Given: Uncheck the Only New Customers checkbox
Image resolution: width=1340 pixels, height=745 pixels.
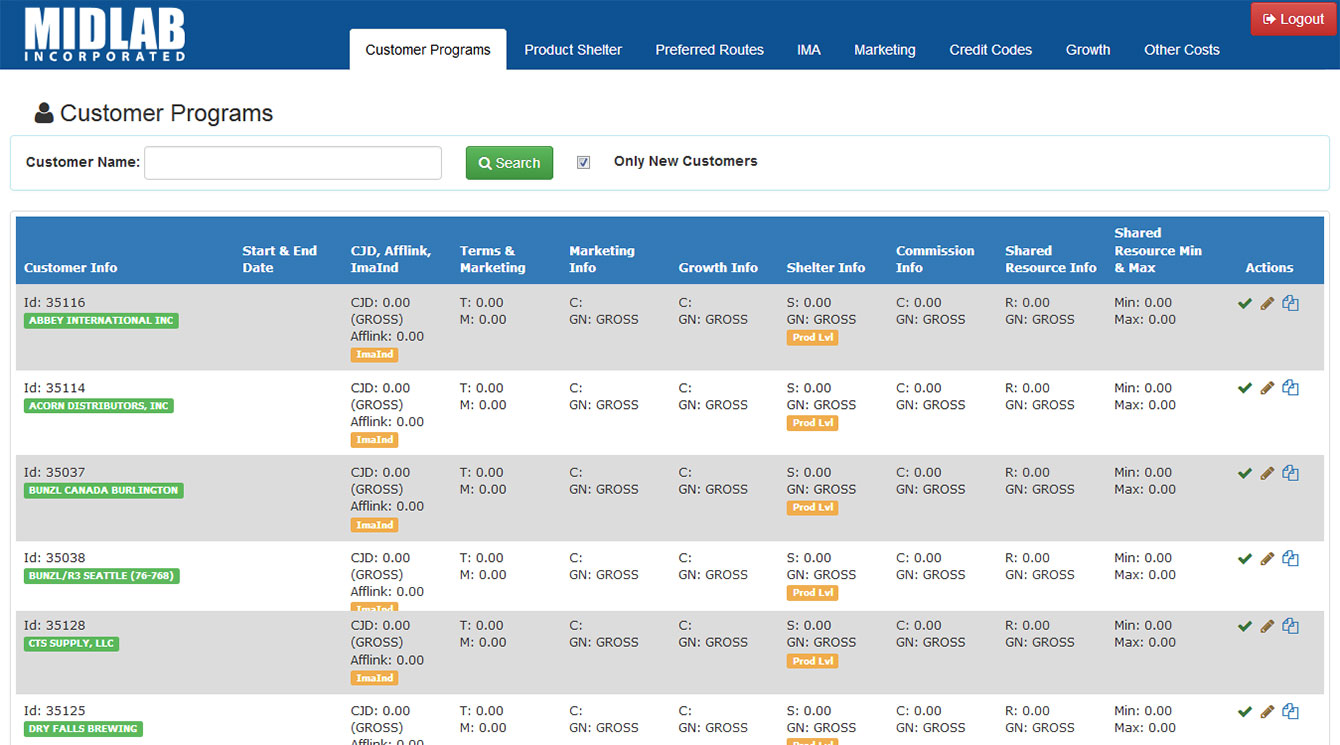Looking at the screenshot, I should point(584,162).
